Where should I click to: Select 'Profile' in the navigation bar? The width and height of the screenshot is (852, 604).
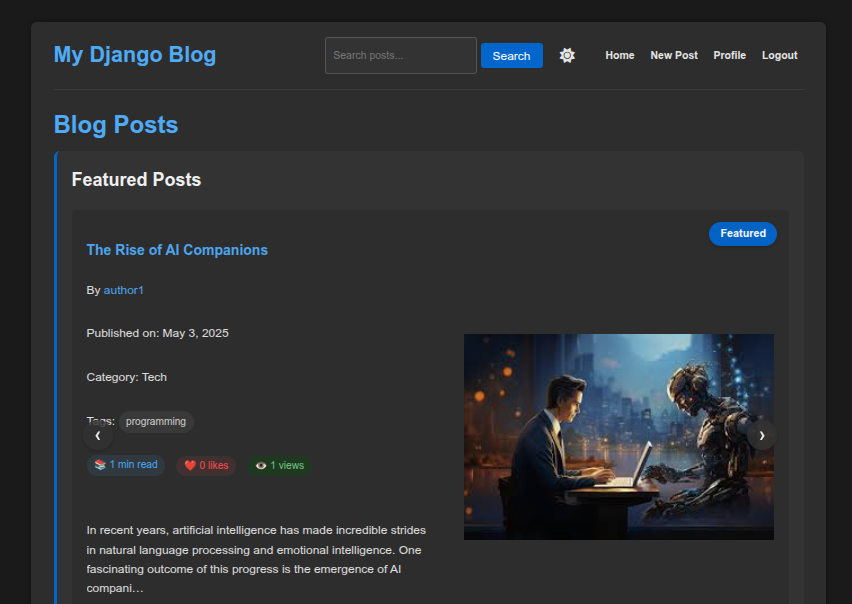[730, 55]
